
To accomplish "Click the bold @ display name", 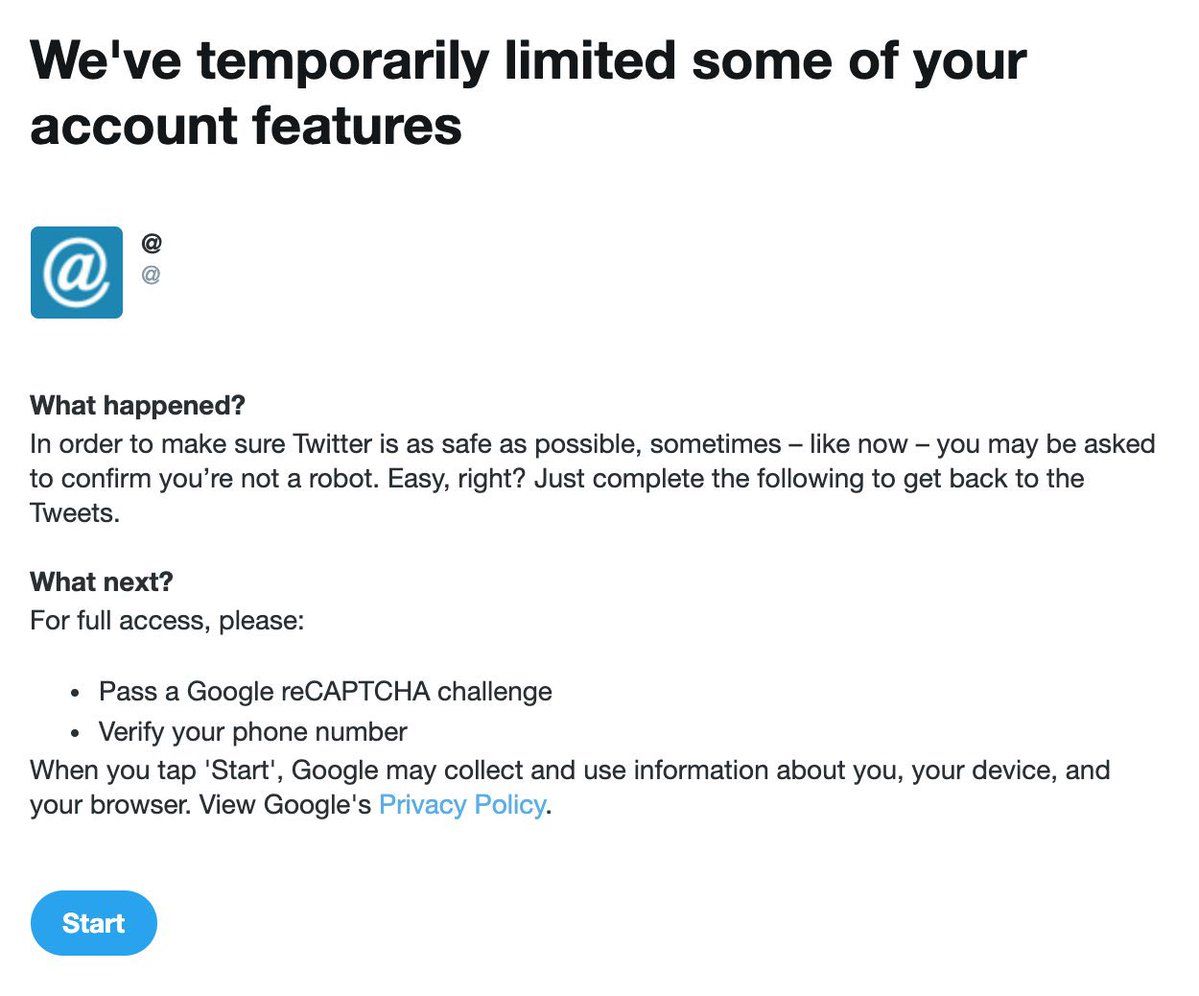I will pos(151,243).
